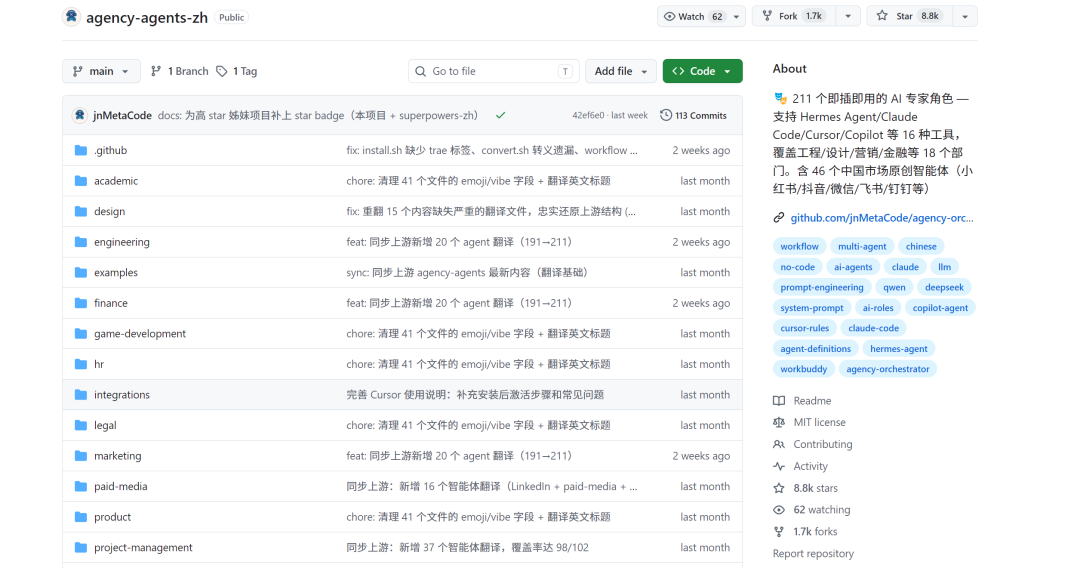Click the eye icon beside 62 watching
Image resolution: width=1080 pixels, height=568 pixels.
[779, 509]
